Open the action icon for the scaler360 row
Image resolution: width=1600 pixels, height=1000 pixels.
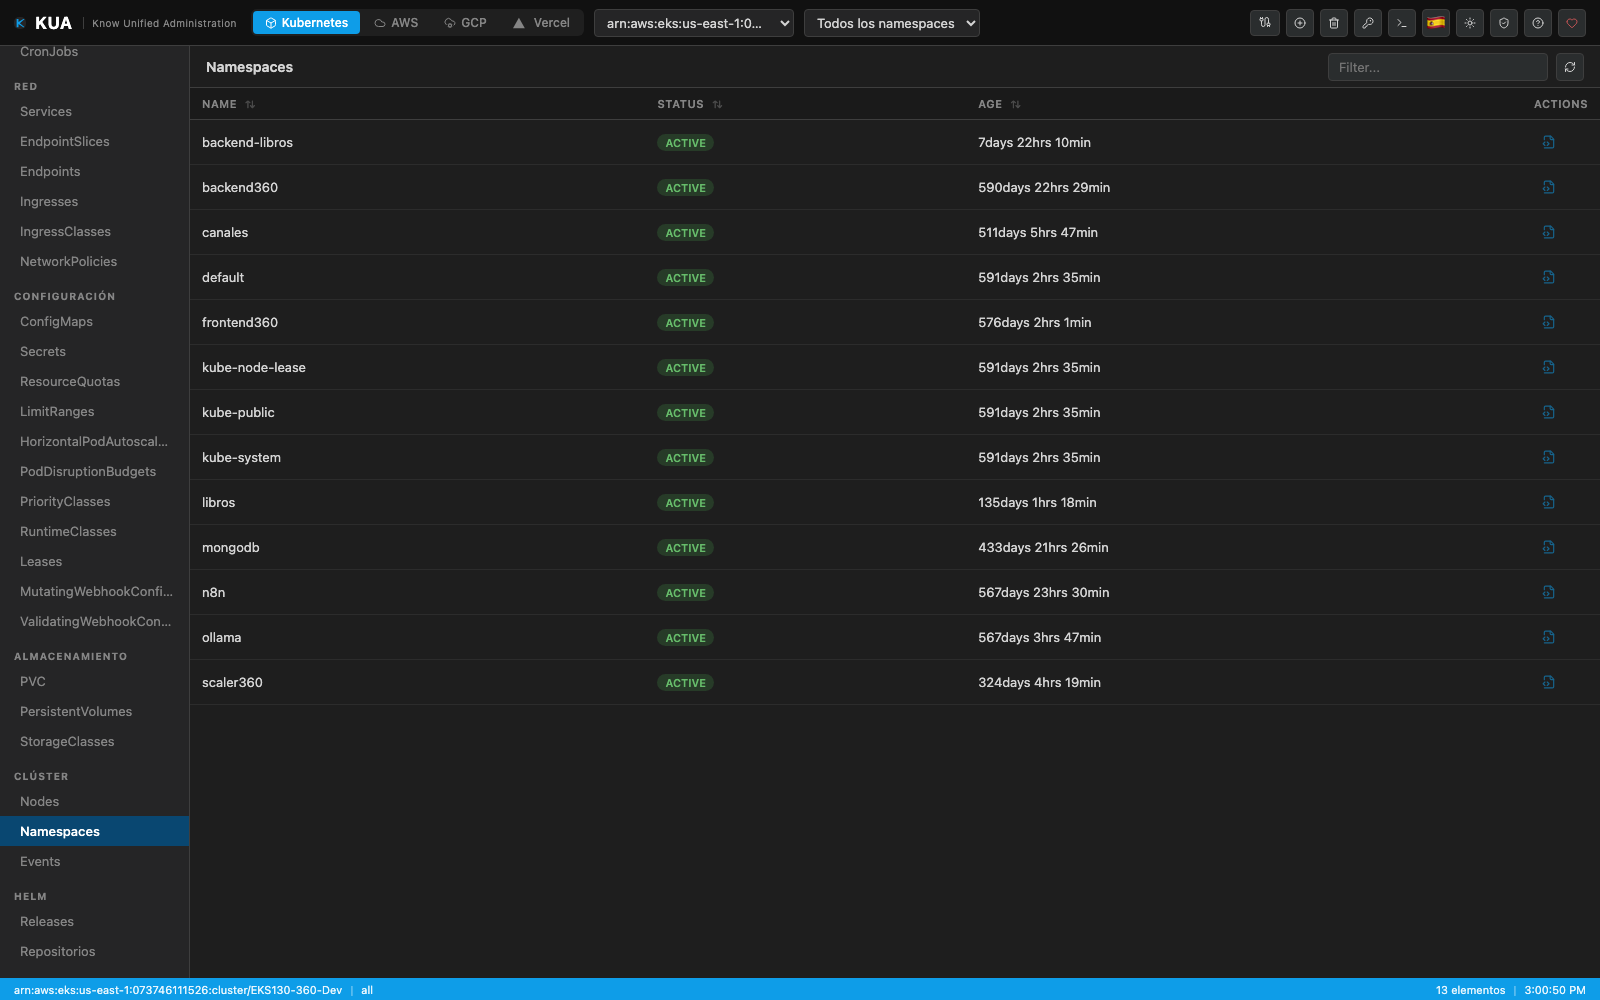(1548, 682)
